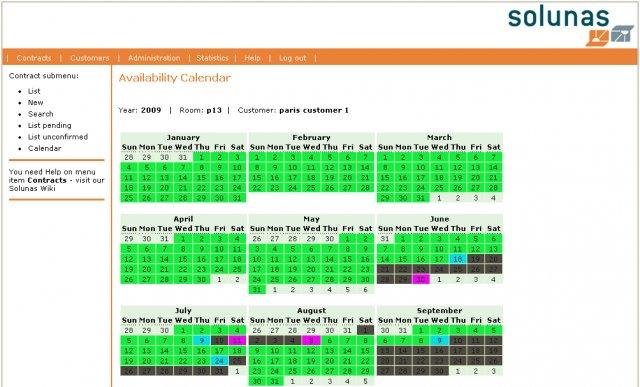Click February 28 in the calendar
Viewport: 640px width, 387px height.
pos(365,187)
